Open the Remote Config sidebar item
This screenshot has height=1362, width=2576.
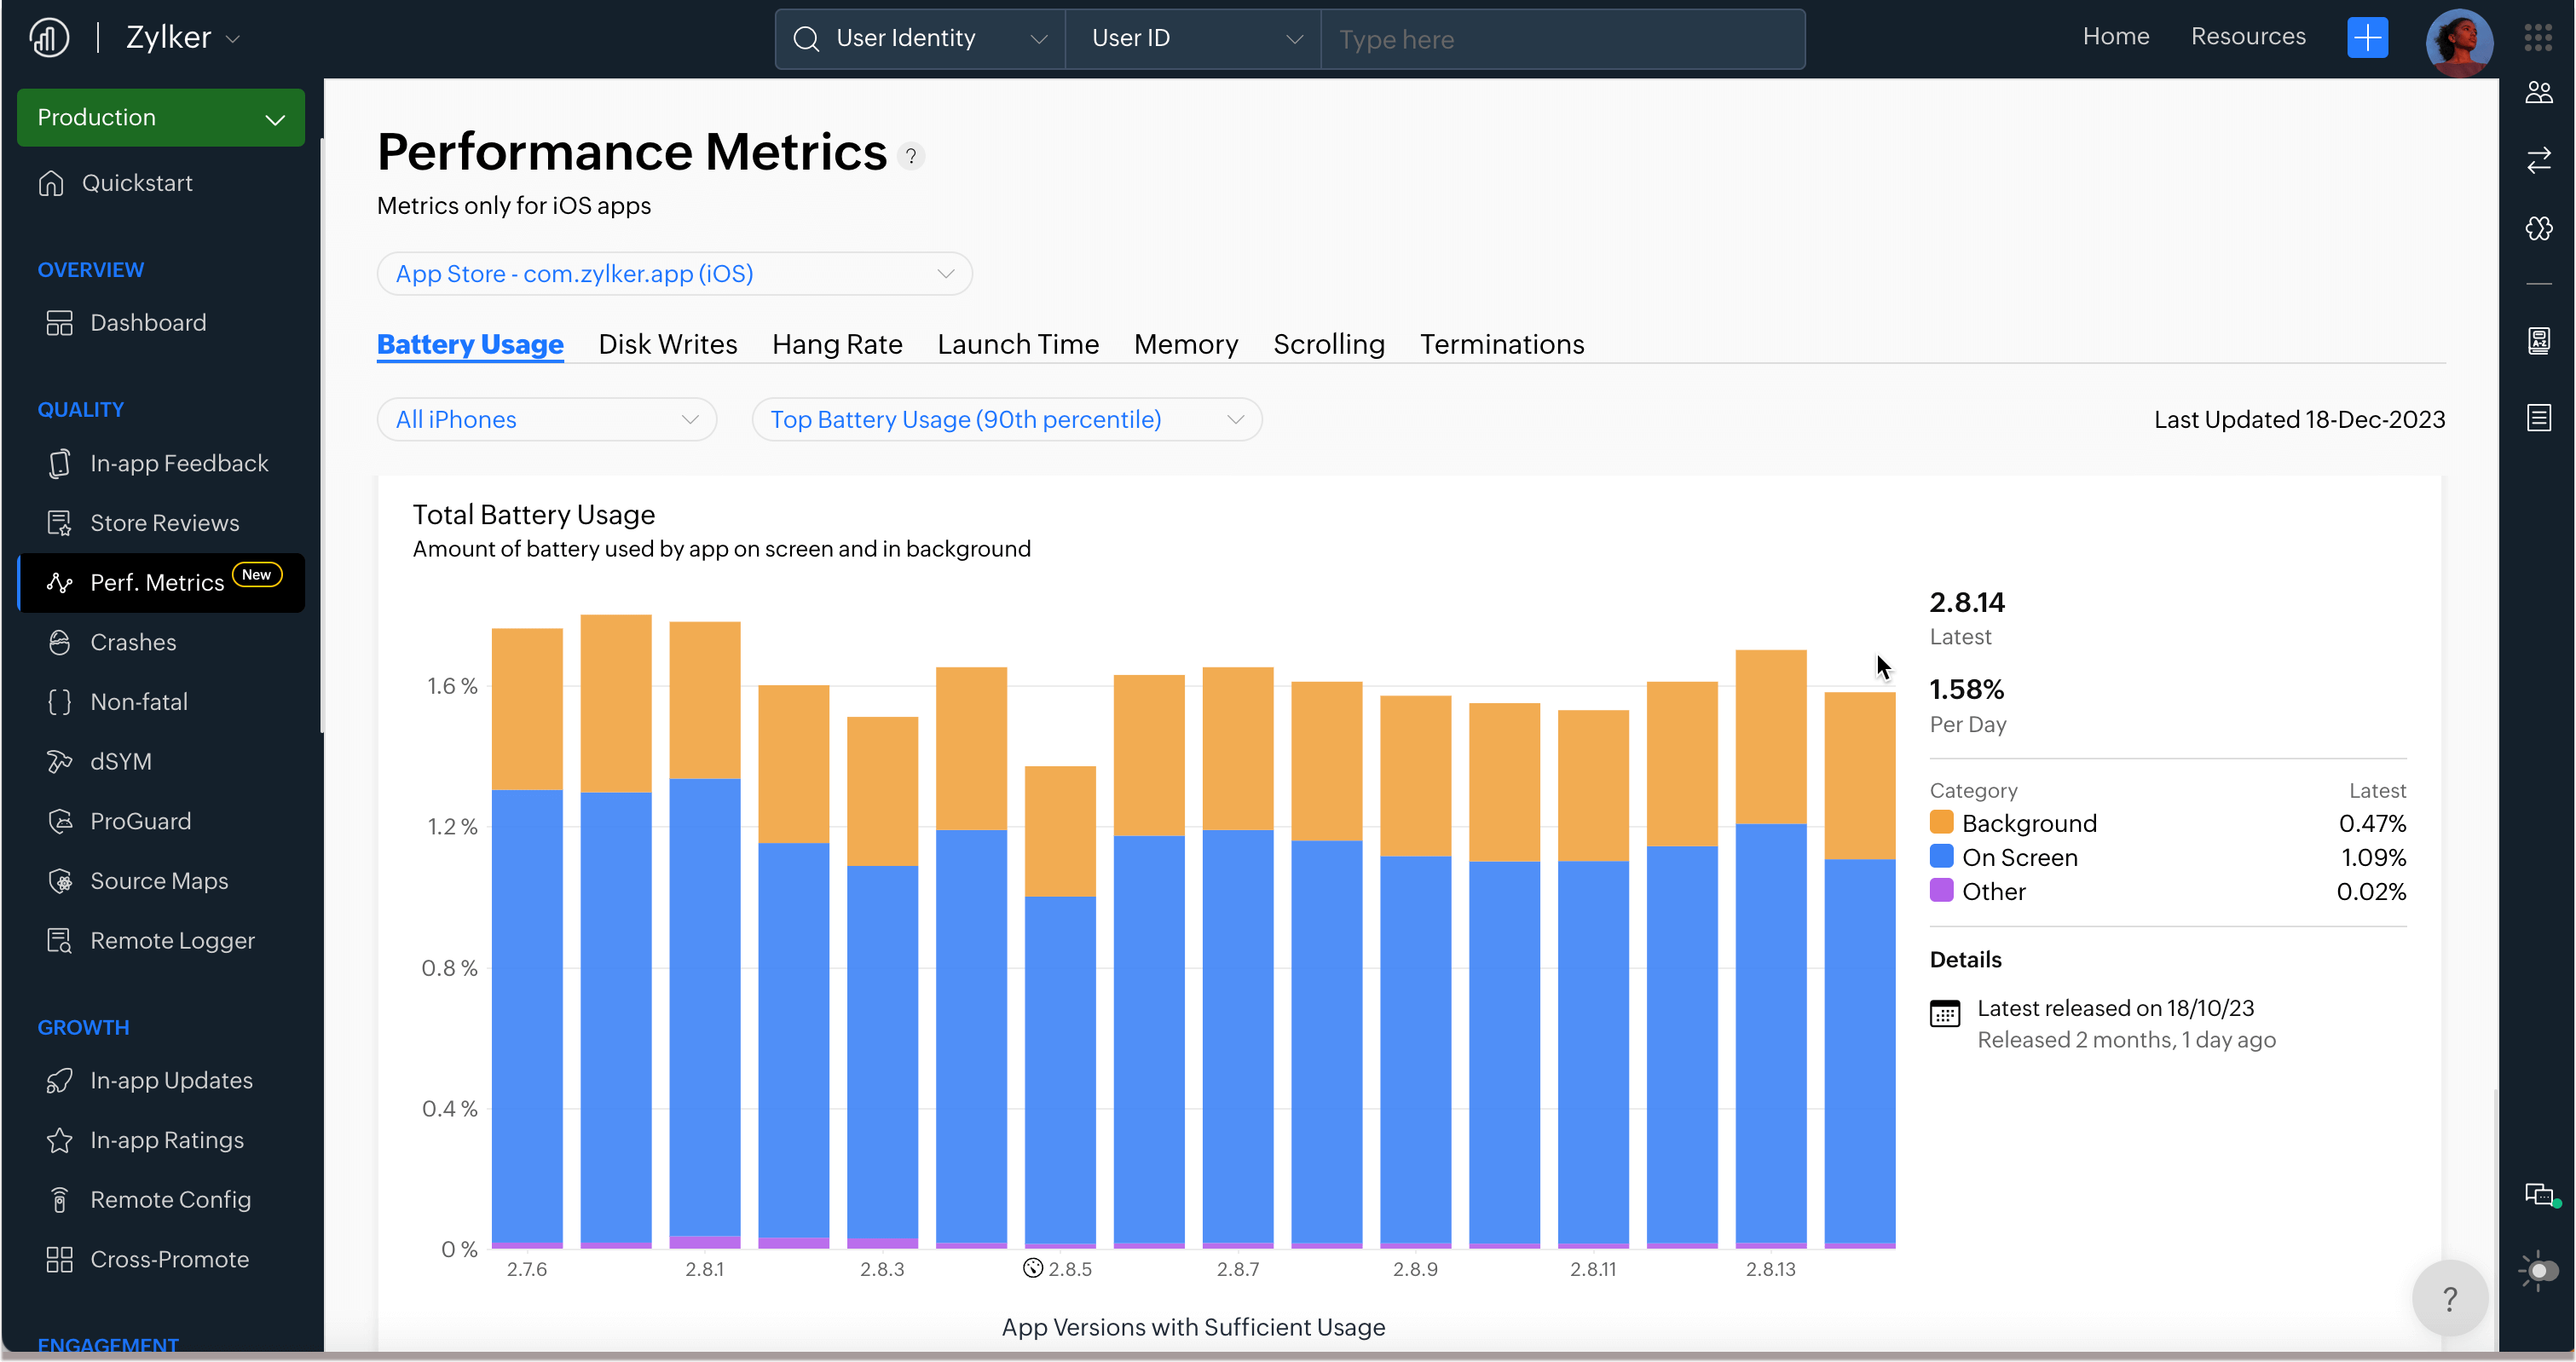click(x=170, y=1199)
